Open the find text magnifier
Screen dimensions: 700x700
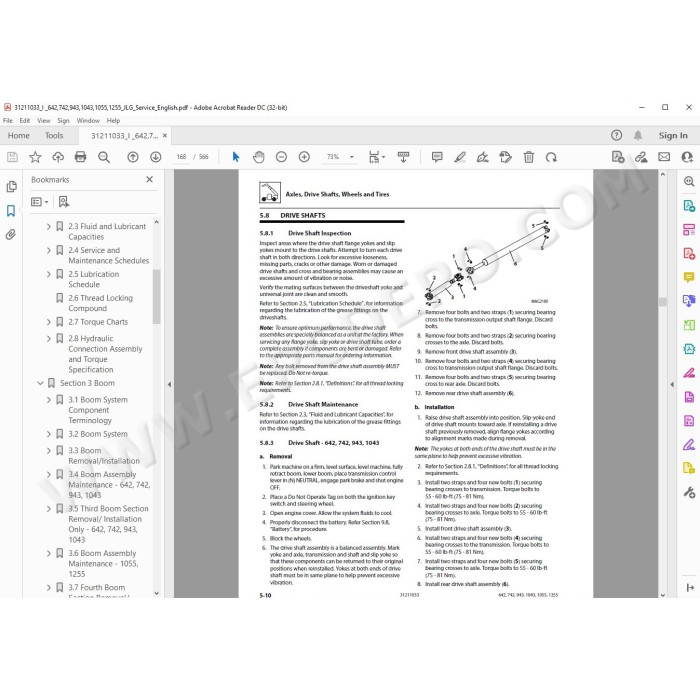click(x=104, y=157)
